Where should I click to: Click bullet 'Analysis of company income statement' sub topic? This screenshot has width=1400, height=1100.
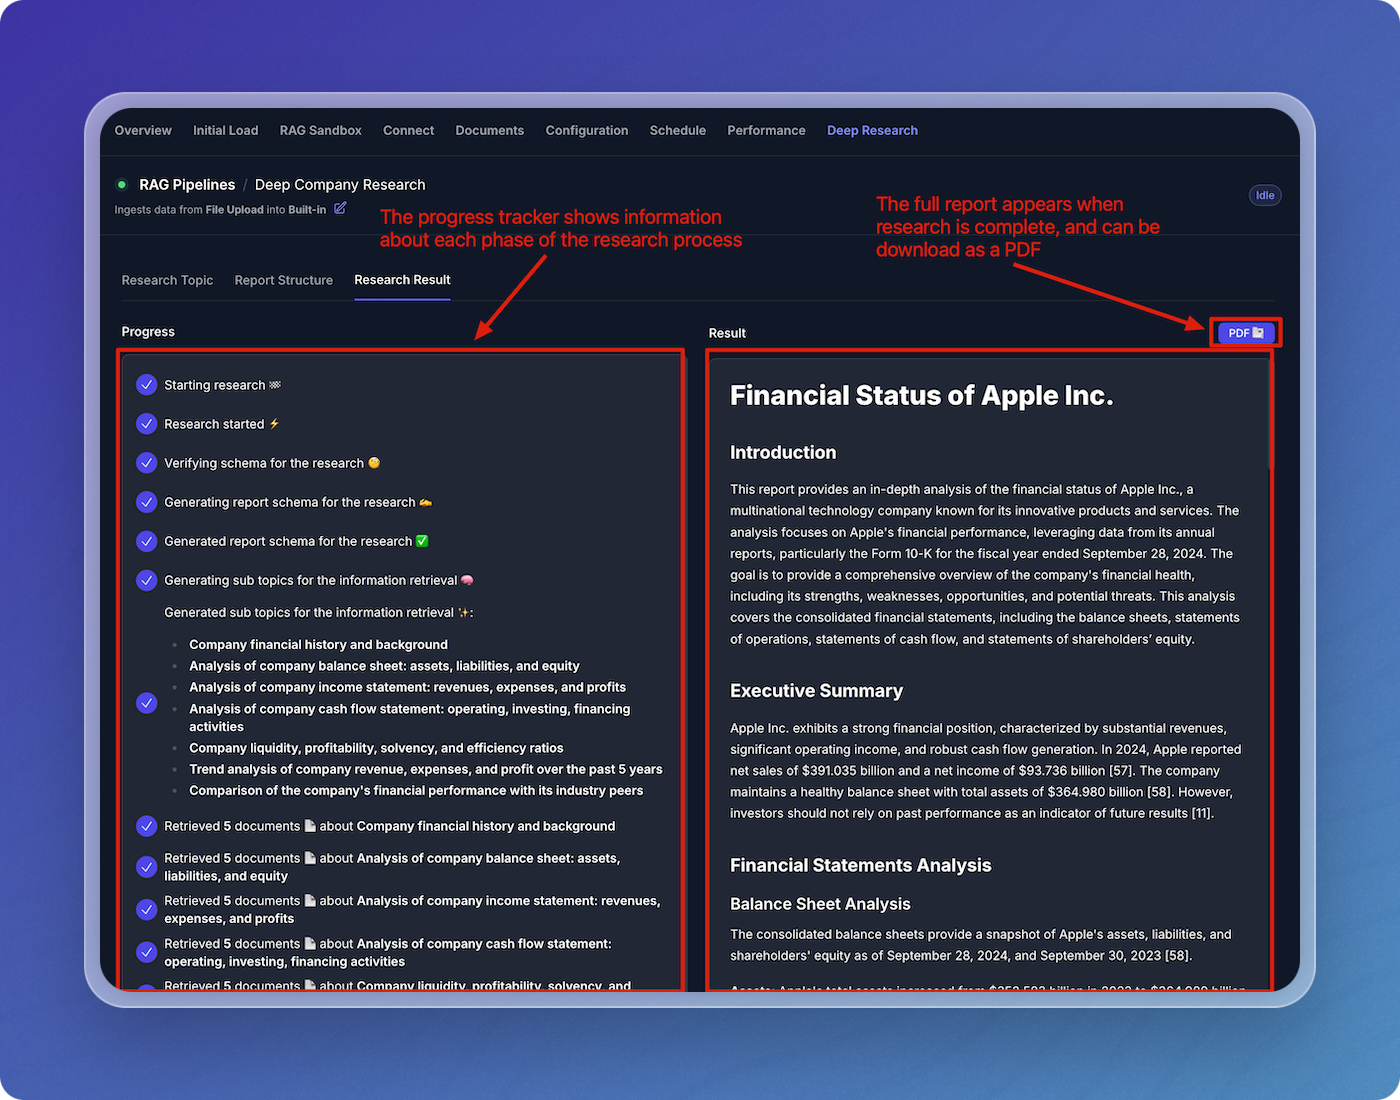click(407, 687)
